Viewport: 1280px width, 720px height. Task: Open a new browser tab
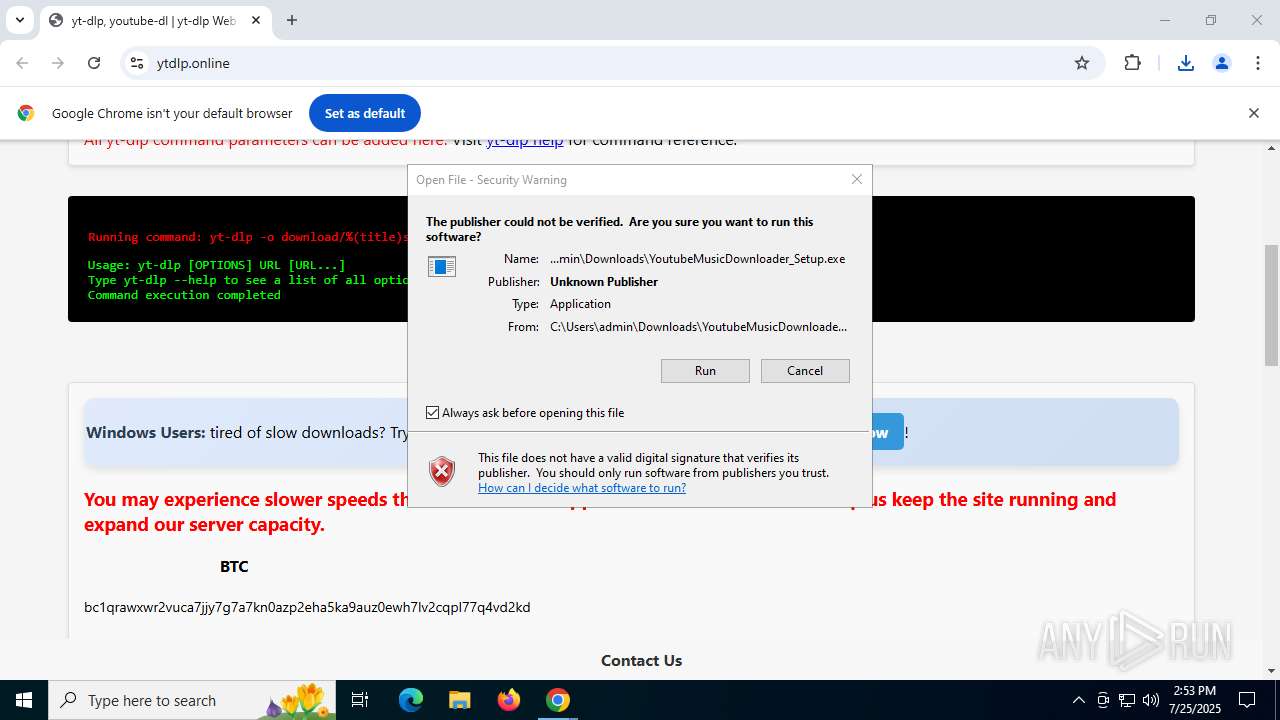pyautogui.click(x=292, y=20)
